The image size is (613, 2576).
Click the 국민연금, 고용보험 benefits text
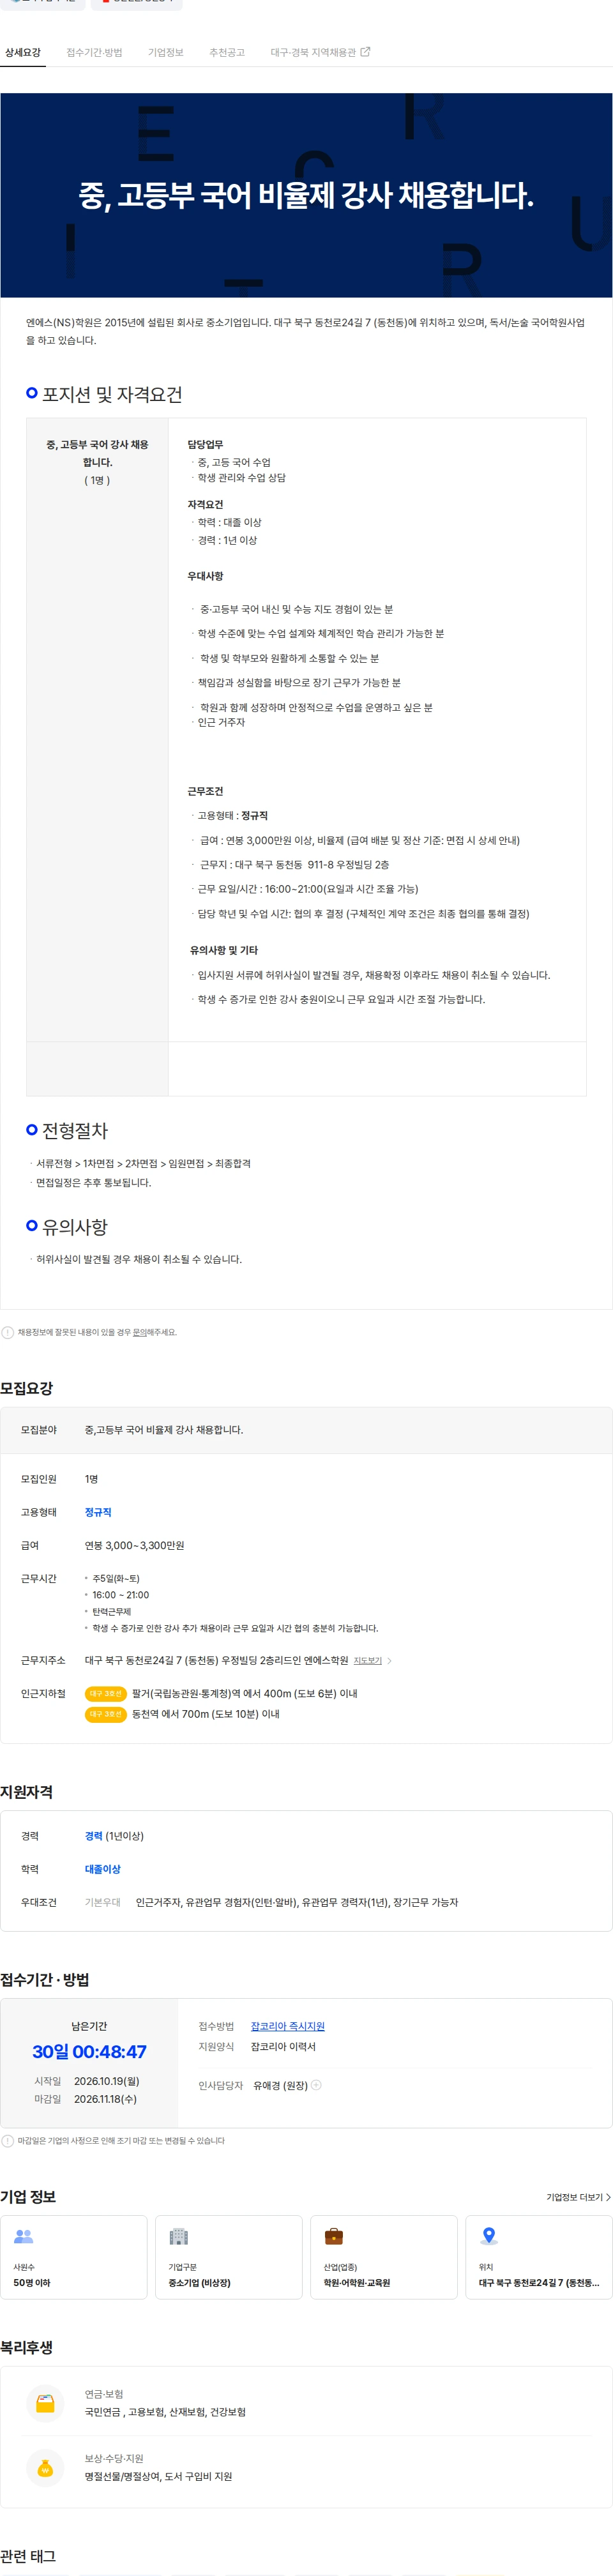pos(165,2412)
